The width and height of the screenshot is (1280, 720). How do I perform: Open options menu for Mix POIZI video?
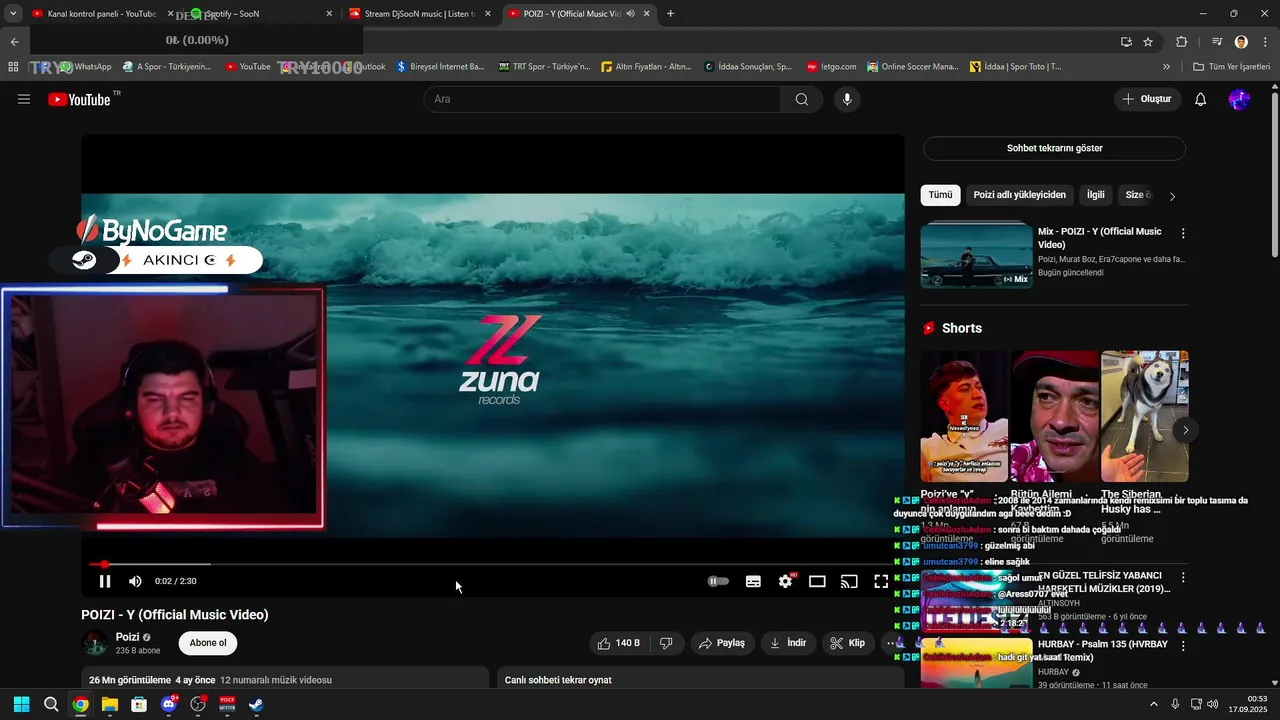1183,233
